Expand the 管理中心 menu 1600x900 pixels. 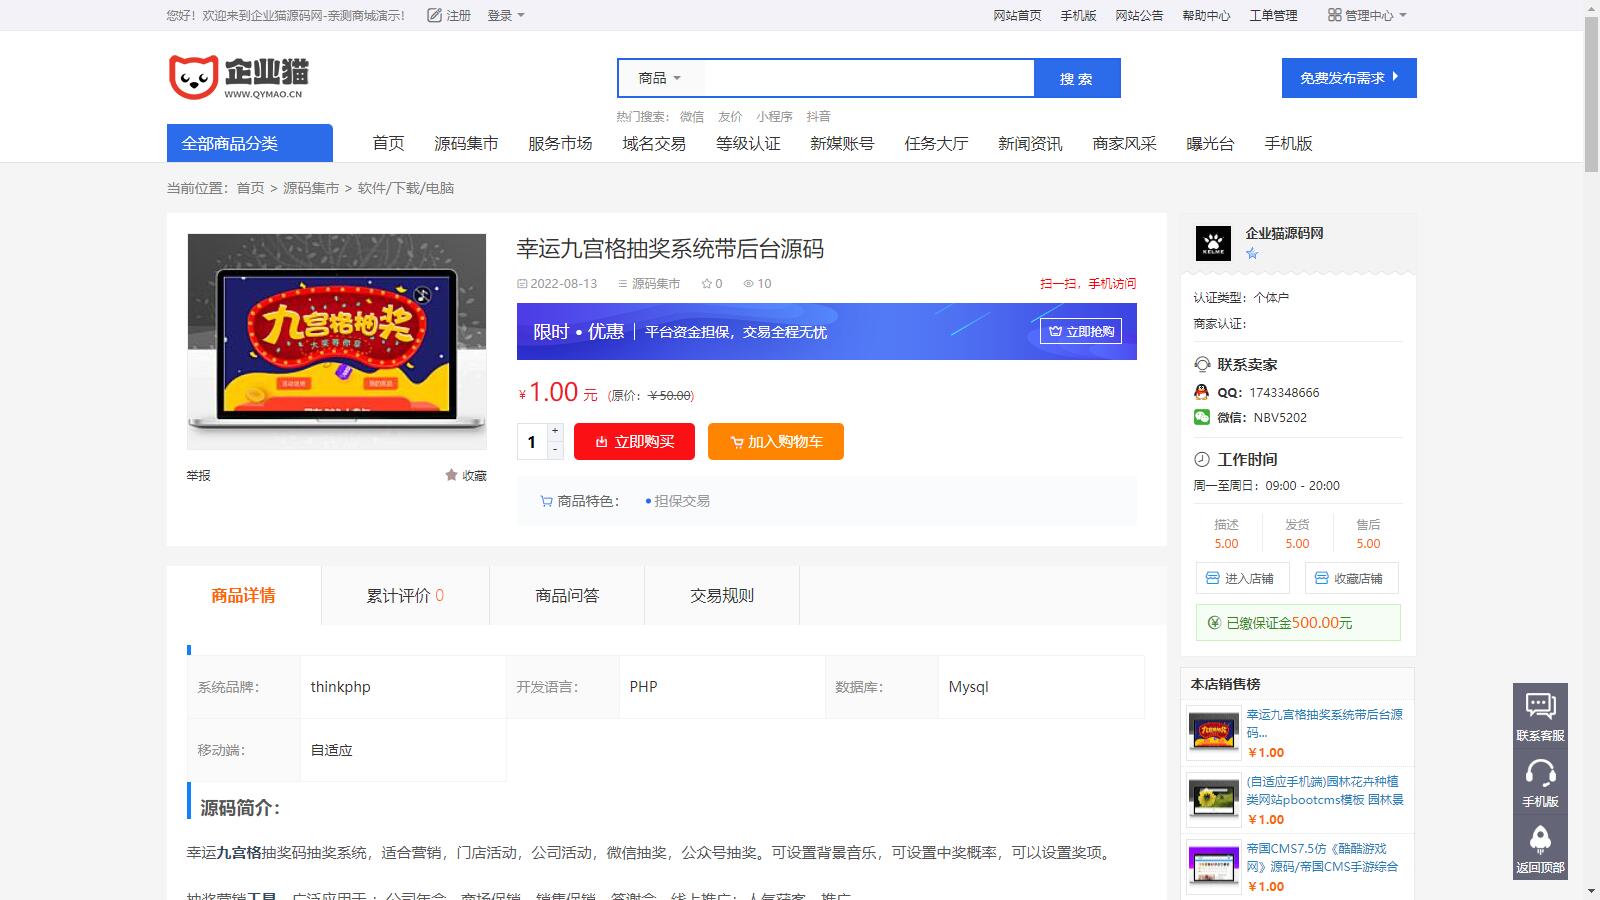[x=1367, y=15]
